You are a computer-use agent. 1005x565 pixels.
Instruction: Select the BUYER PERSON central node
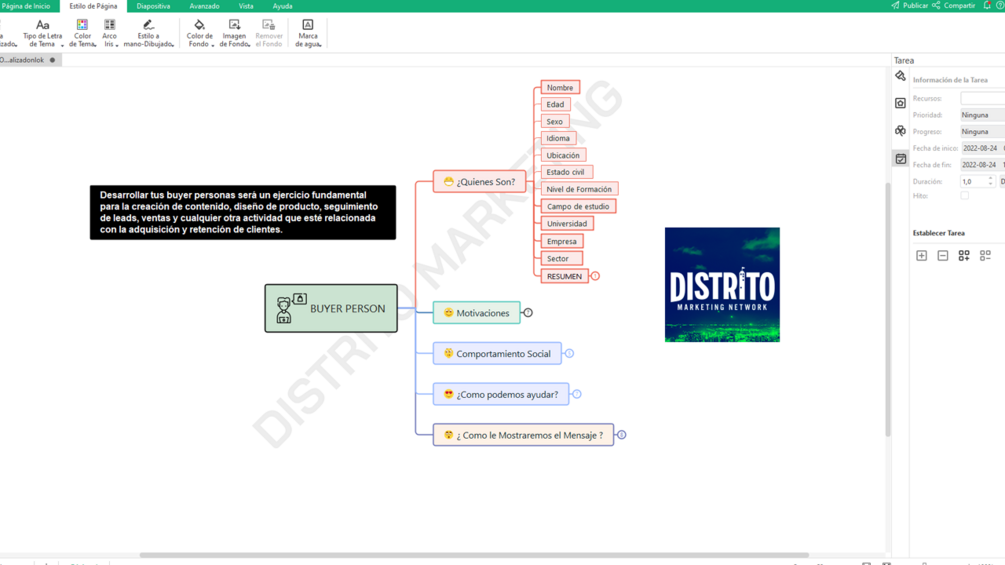[x=331, y=308]
